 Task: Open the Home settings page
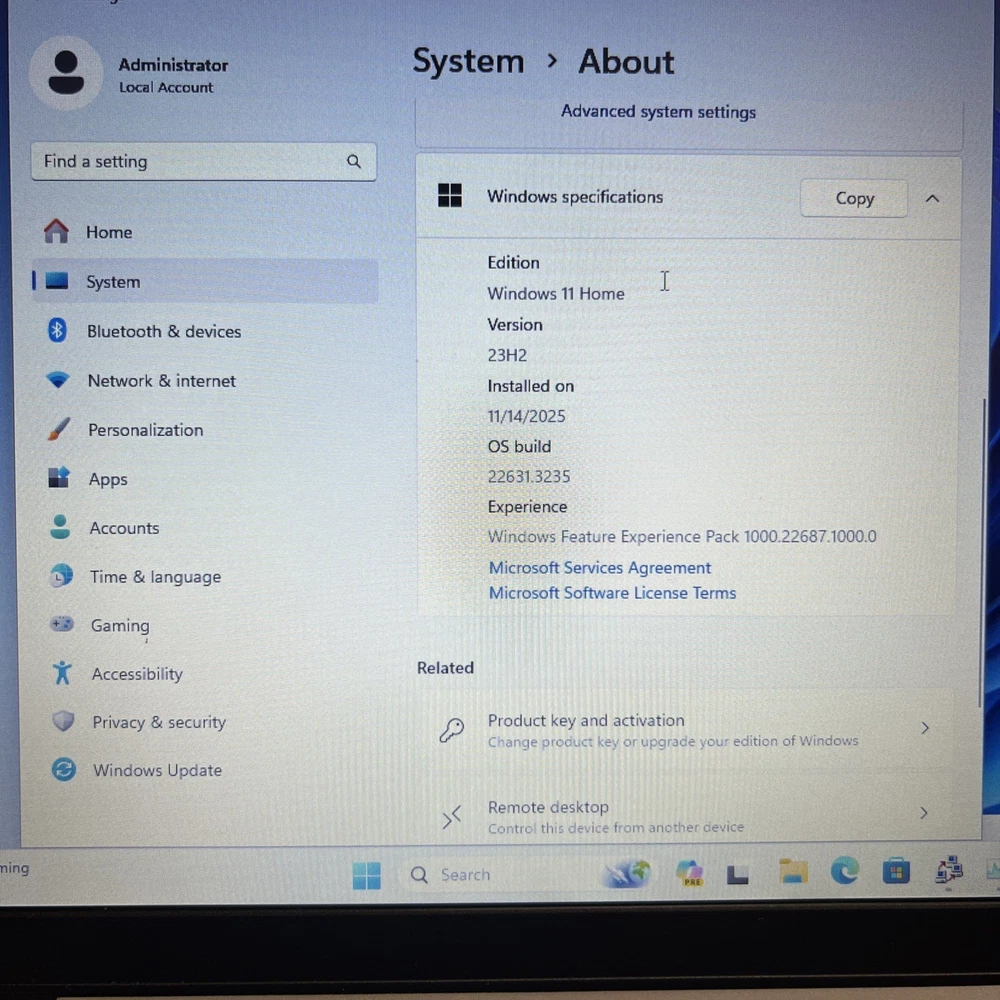[x=108, y=232]
